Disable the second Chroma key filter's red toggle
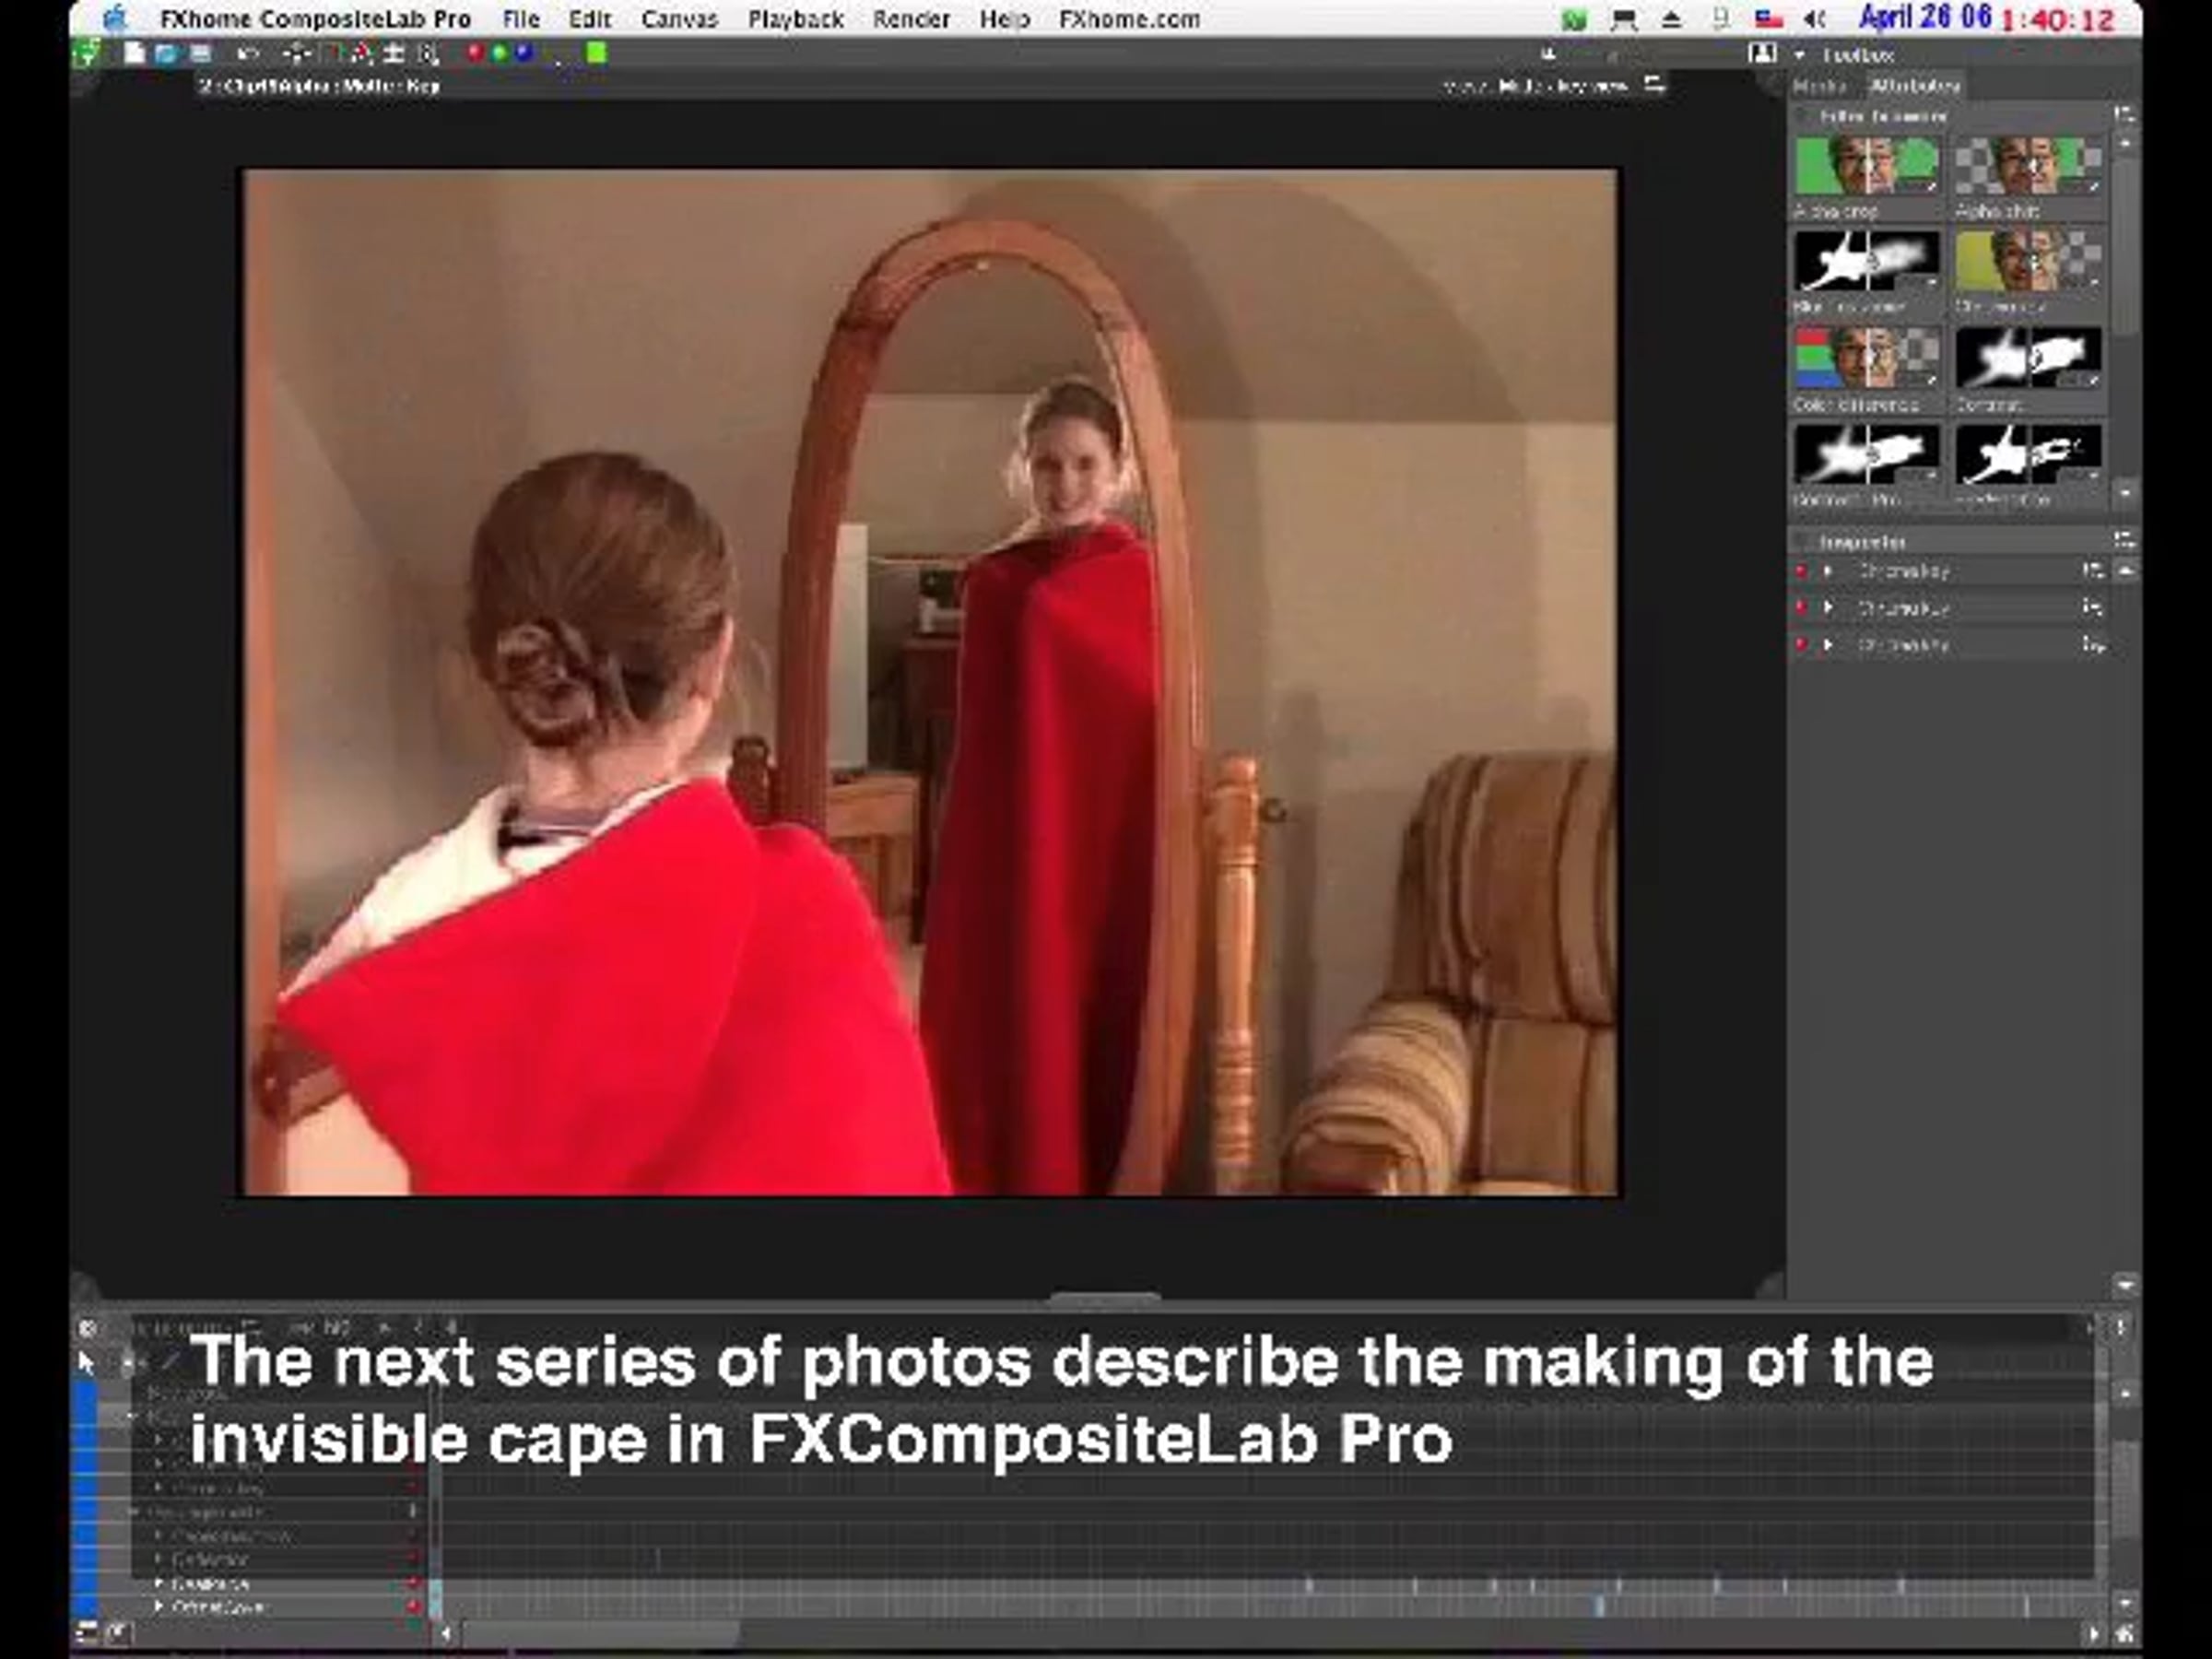This screenshot has height=1659, width=2212. tap(1802, 608)
